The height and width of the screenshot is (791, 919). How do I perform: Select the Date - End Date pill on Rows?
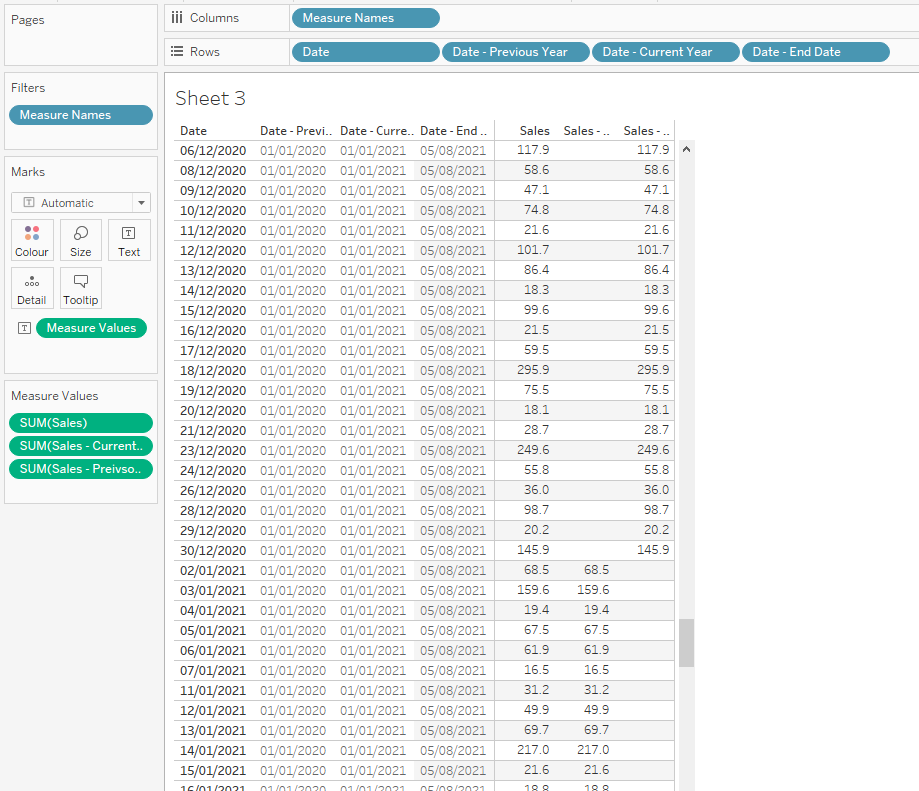point(815,52)
